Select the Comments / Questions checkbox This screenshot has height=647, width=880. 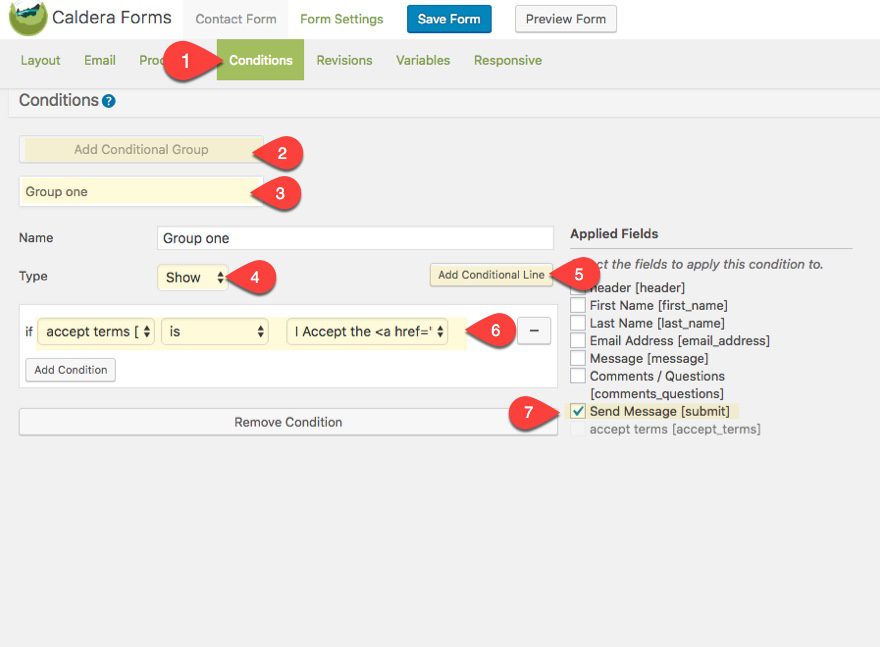(x=578, y=376)
